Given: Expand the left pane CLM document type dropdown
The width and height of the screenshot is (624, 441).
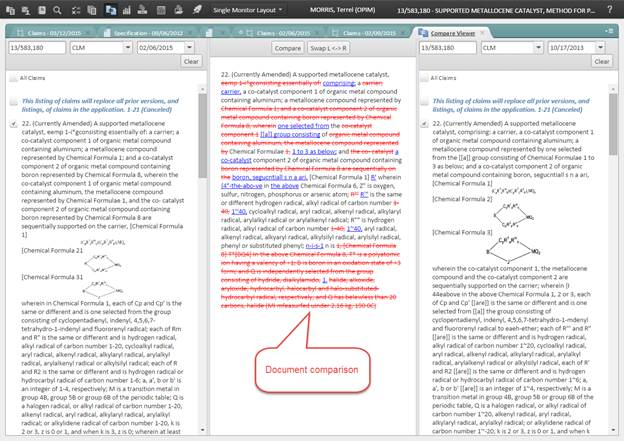Looking at the screenshot, I should pyautogui.click(x=127, y=47).
